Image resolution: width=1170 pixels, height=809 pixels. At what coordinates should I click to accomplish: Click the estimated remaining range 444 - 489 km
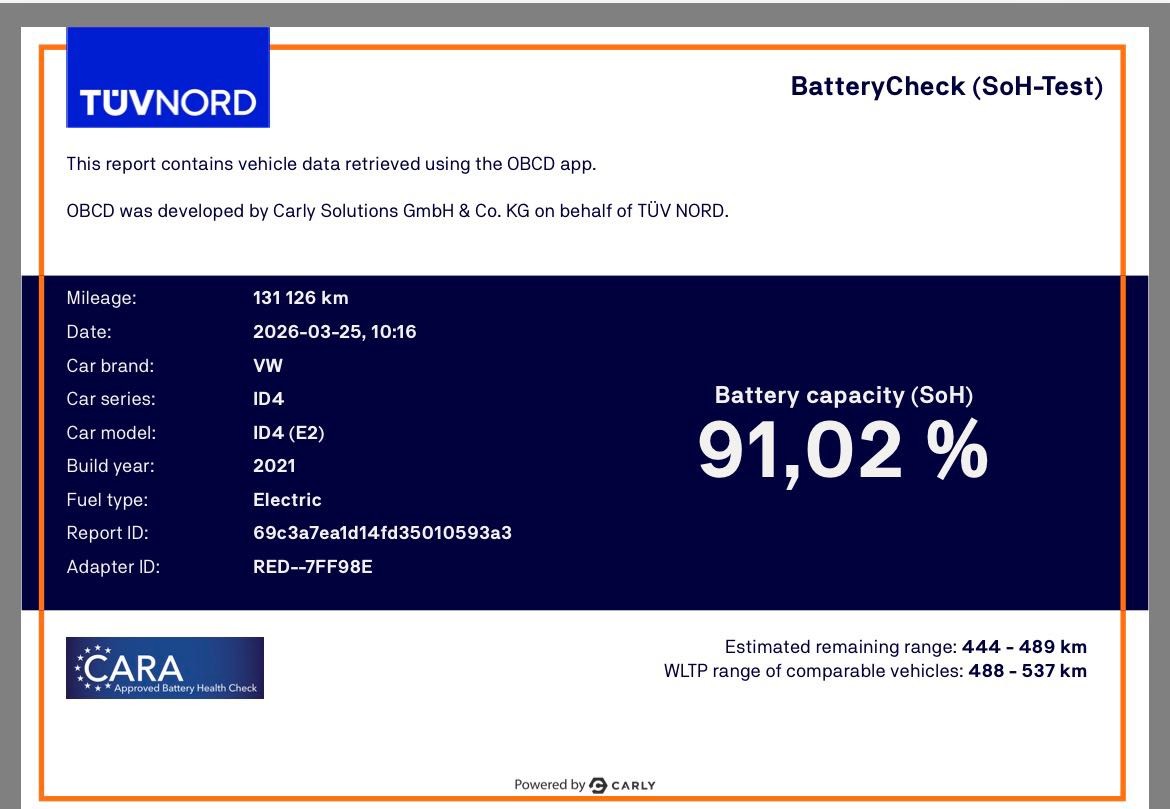click(1023, 647)
